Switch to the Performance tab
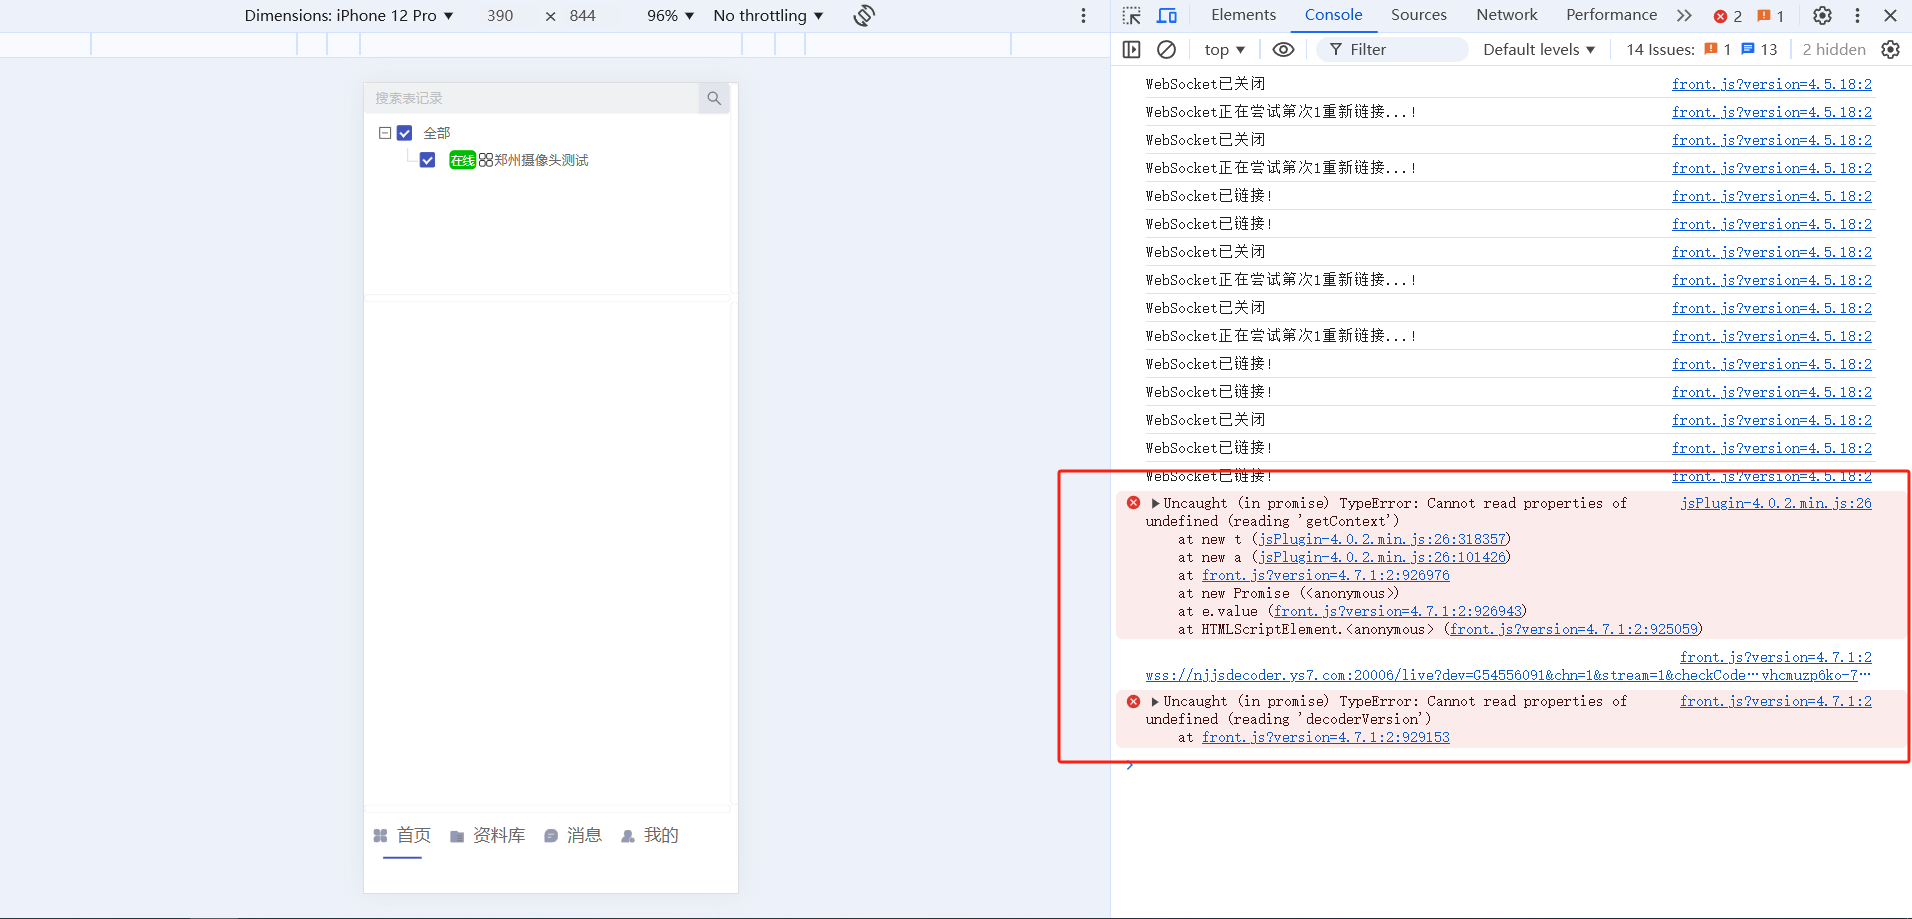This screenshot has height=919, width=1912. (1611, 15)
